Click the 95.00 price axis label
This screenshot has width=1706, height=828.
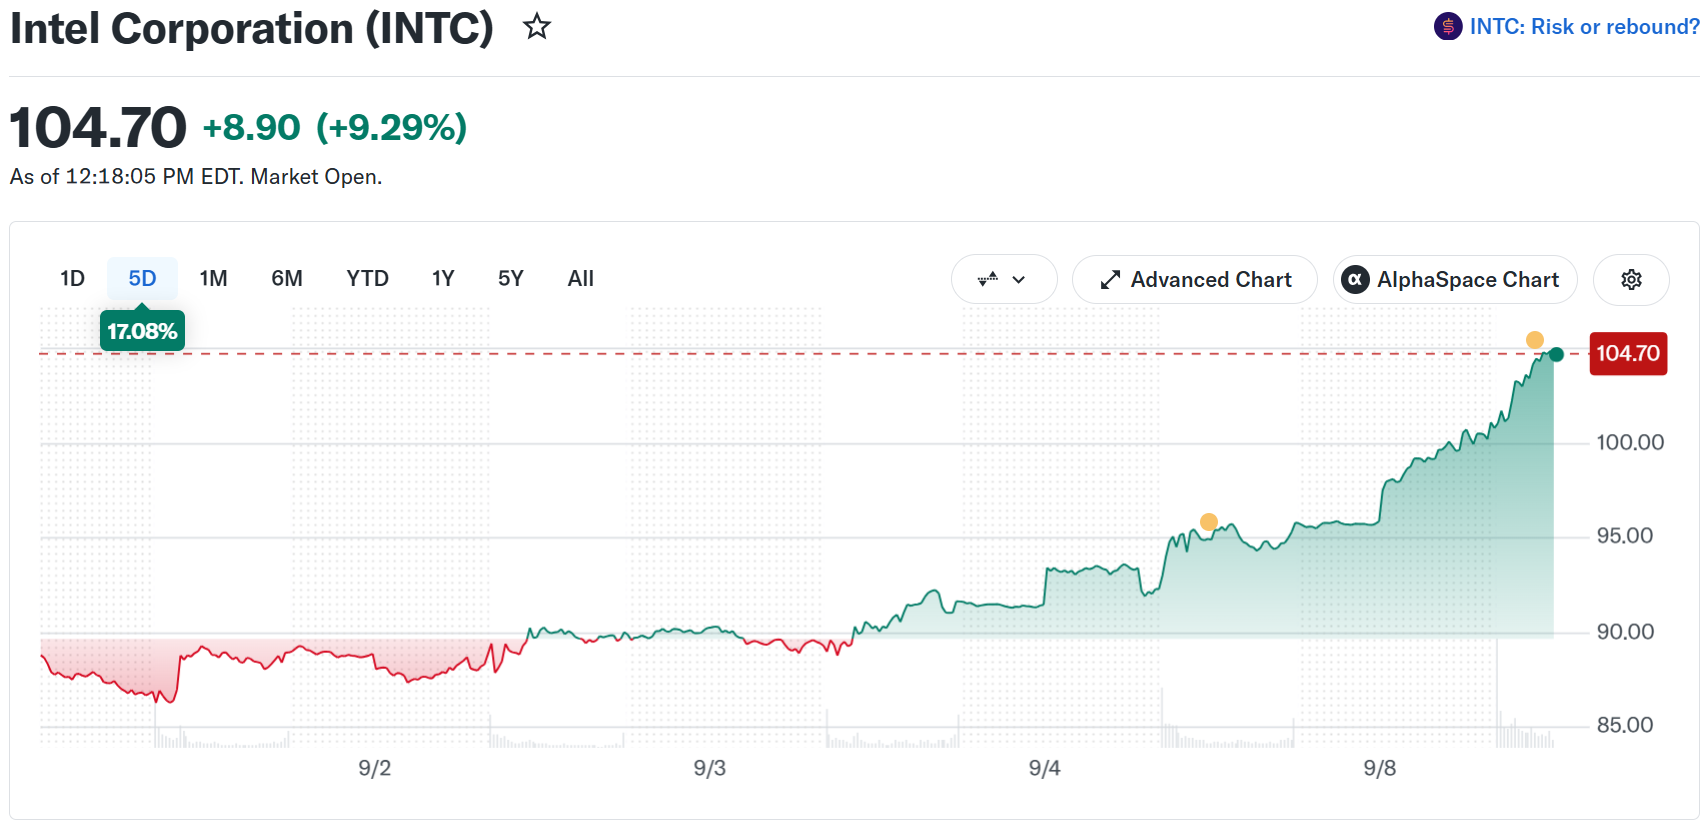[1625, 535]
